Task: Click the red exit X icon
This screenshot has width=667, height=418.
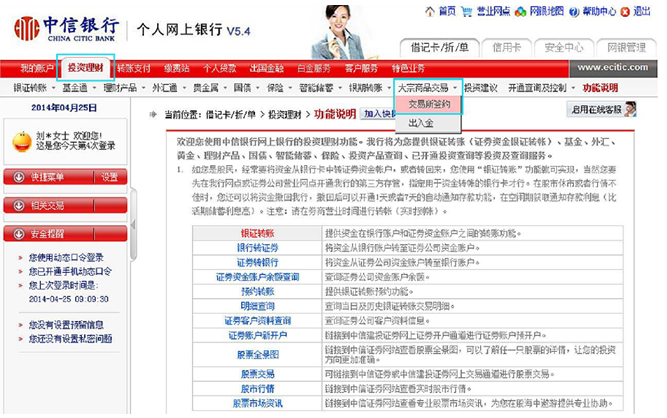Action: pos(625,12)
